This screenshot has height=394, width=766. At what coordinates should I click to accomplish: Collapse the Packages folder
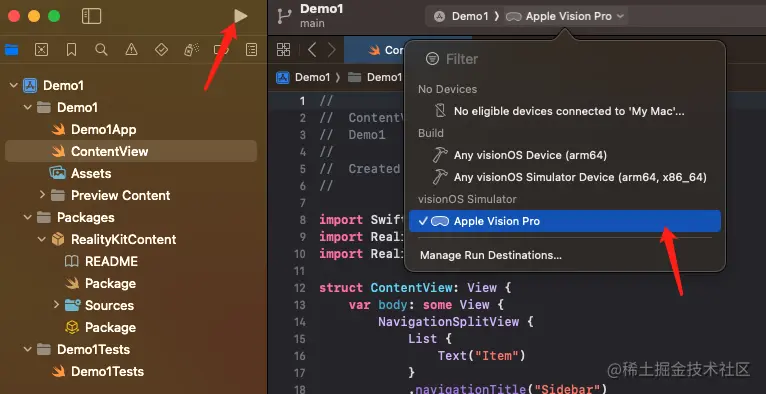28,217
